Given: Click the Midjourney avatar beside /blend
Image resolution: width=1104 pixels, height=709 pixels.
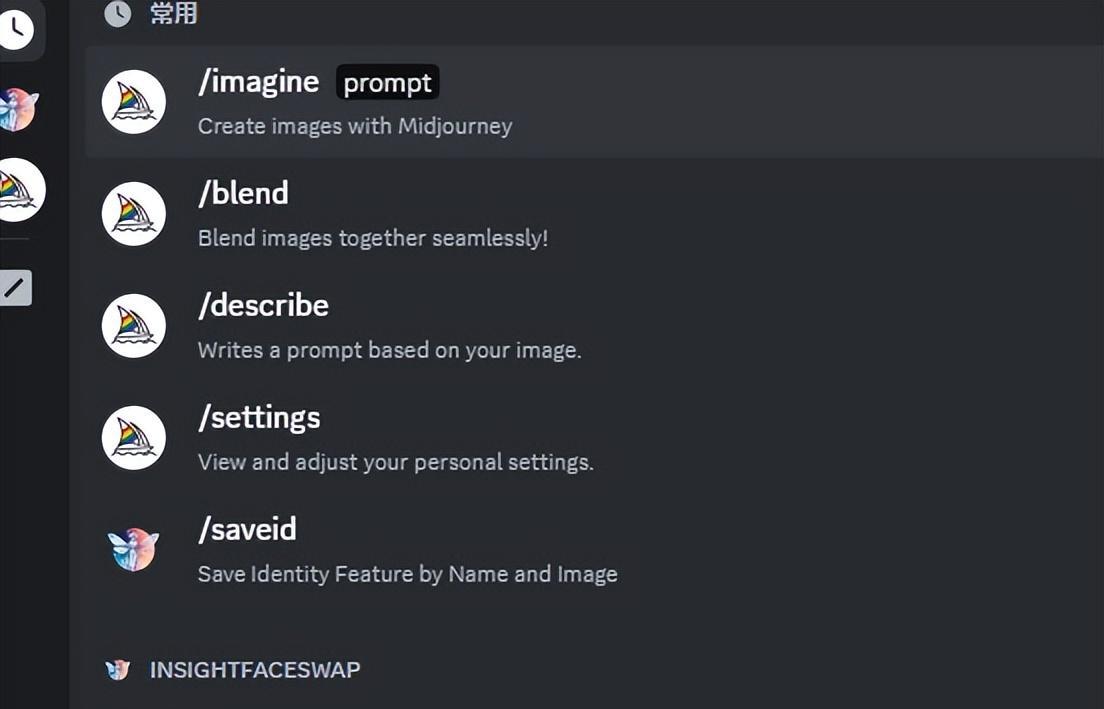Looking at the screenshot, I should tap(134, 214).
